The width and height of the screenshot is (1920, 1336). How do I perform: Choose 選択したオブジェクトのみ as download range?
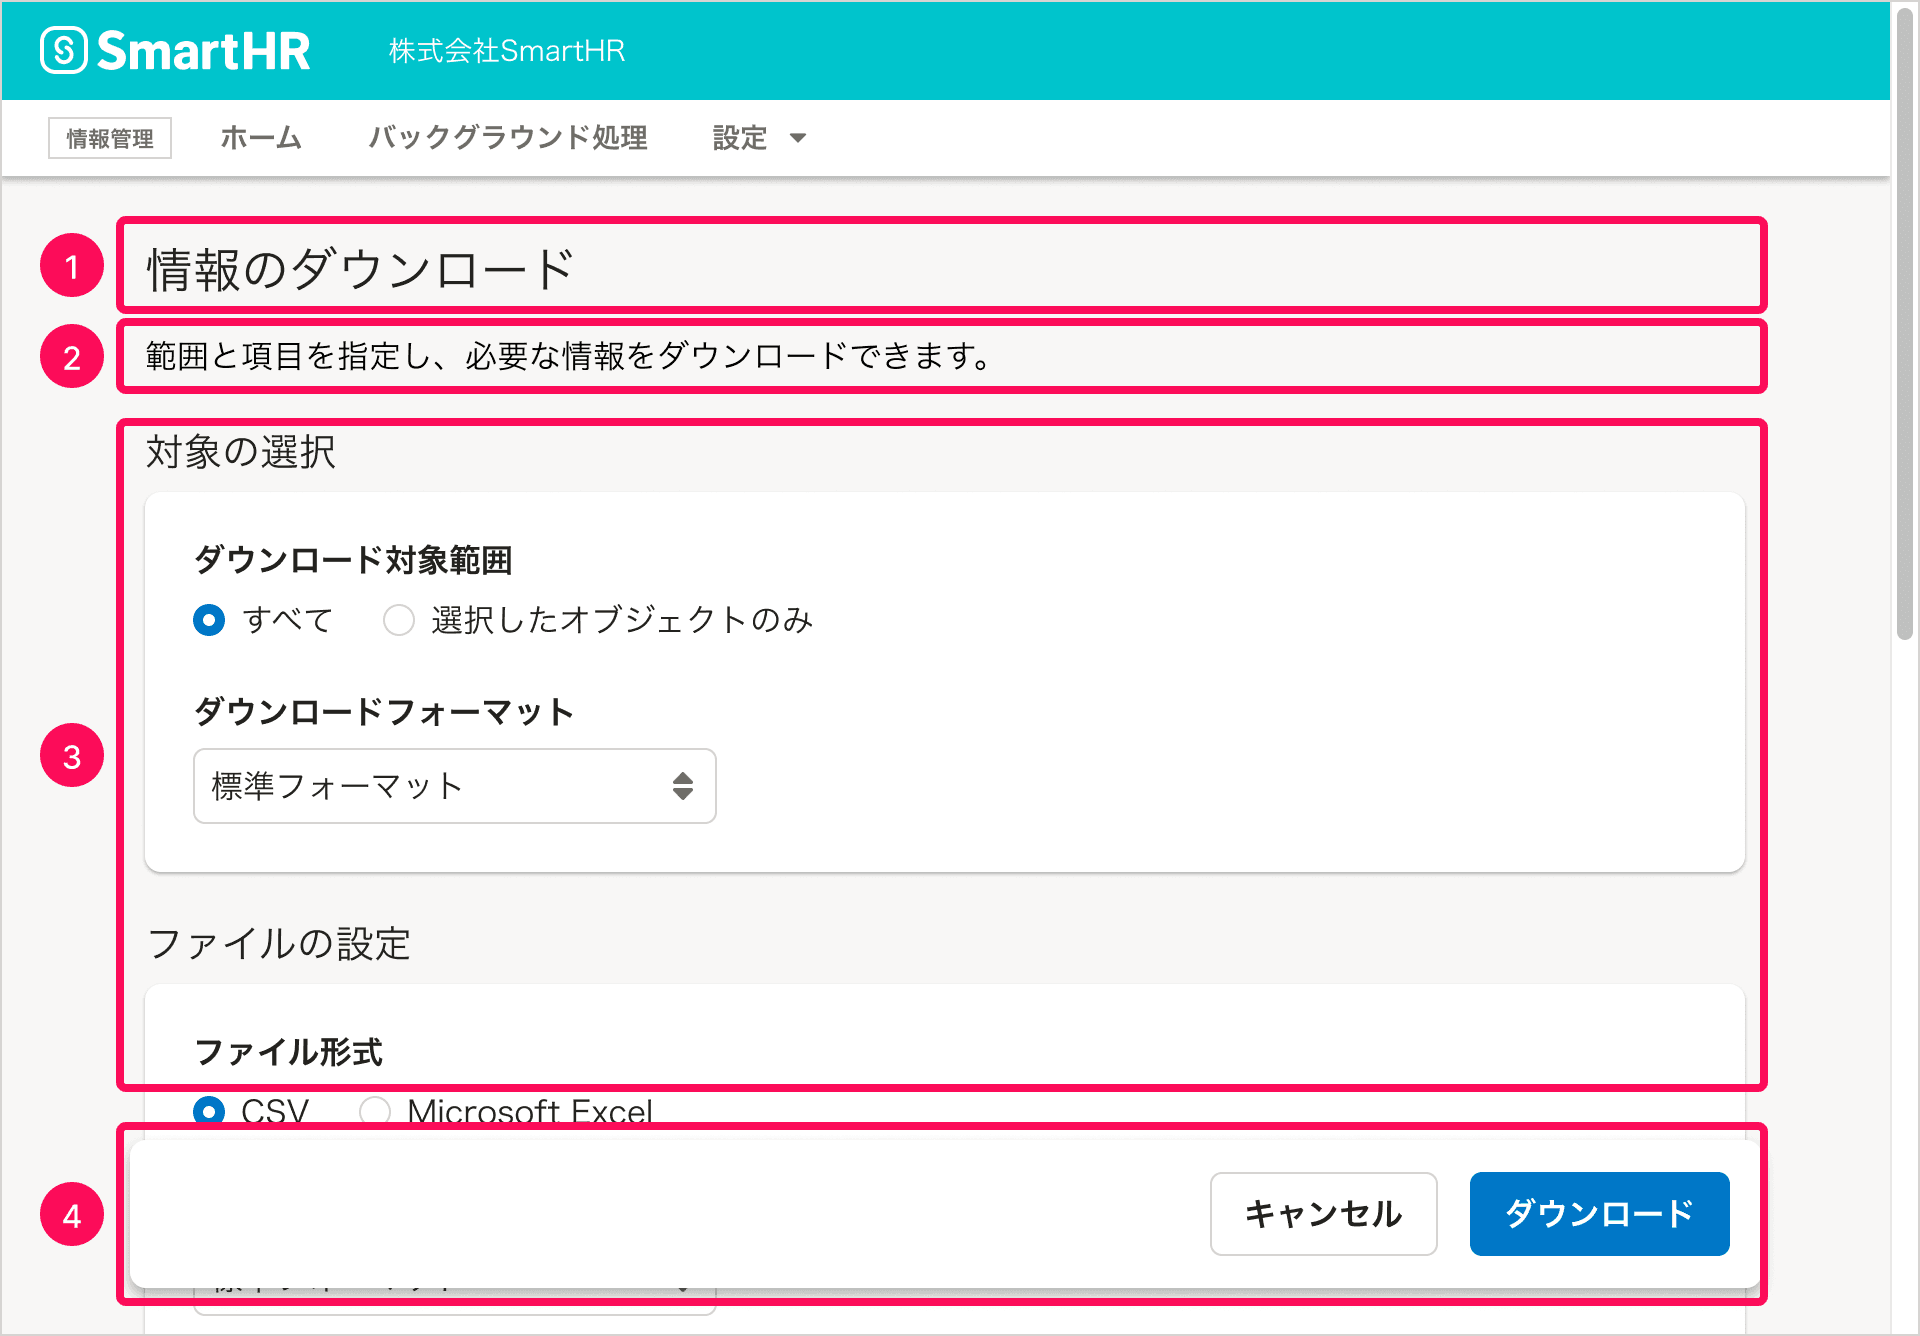[398, 620]
